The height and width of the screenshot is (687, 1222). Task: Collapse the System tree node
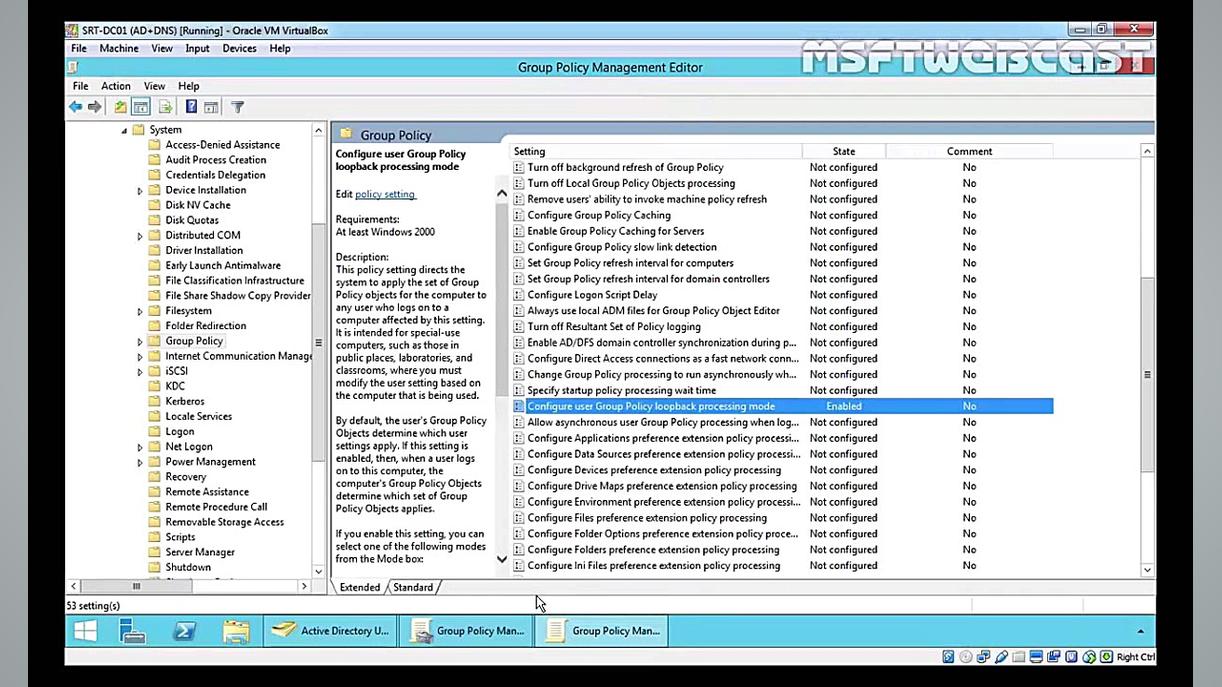(125, 130)
